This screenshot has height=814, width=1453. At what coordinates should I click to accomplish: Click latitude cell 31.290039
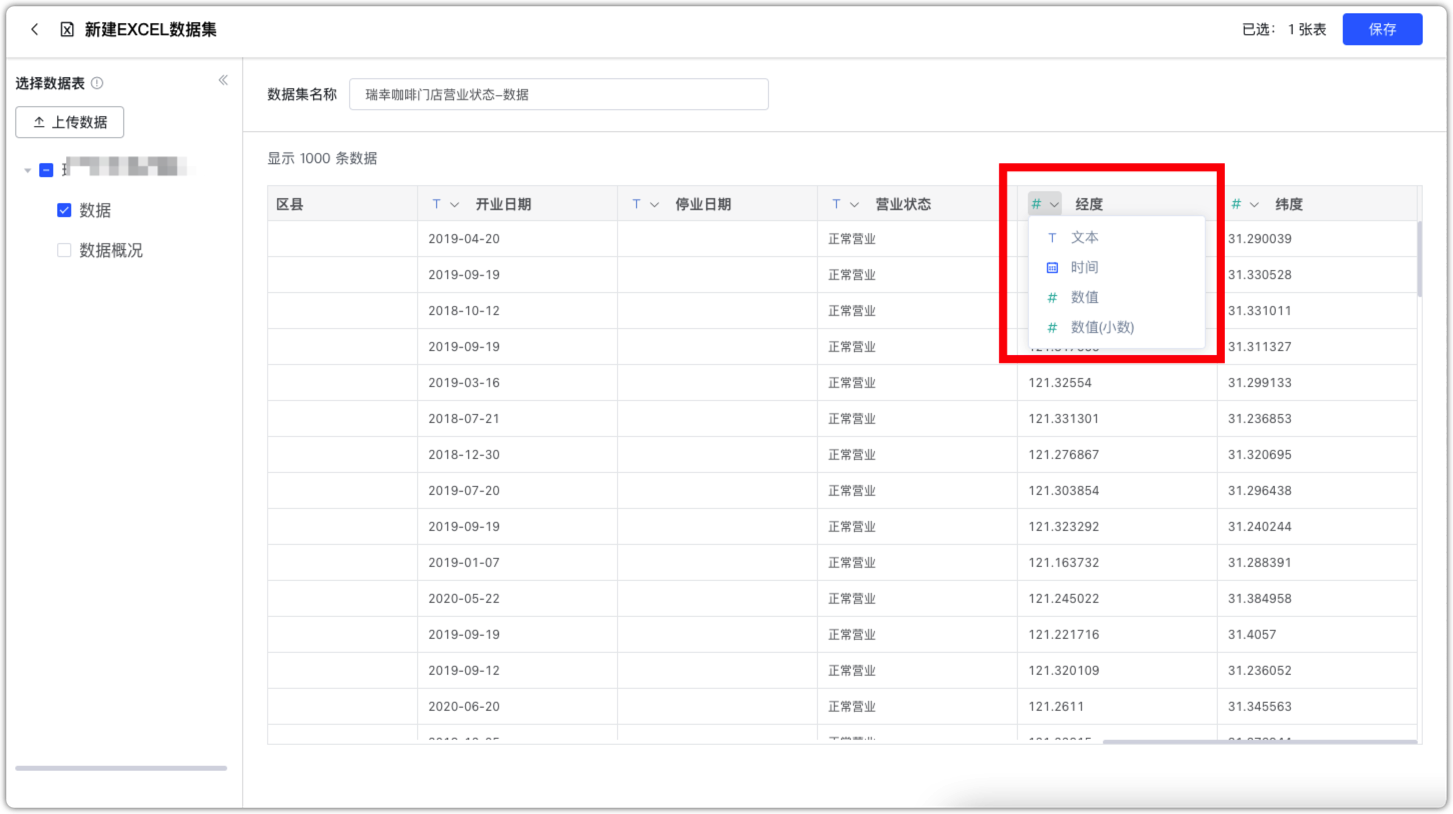coord(1317,239)
